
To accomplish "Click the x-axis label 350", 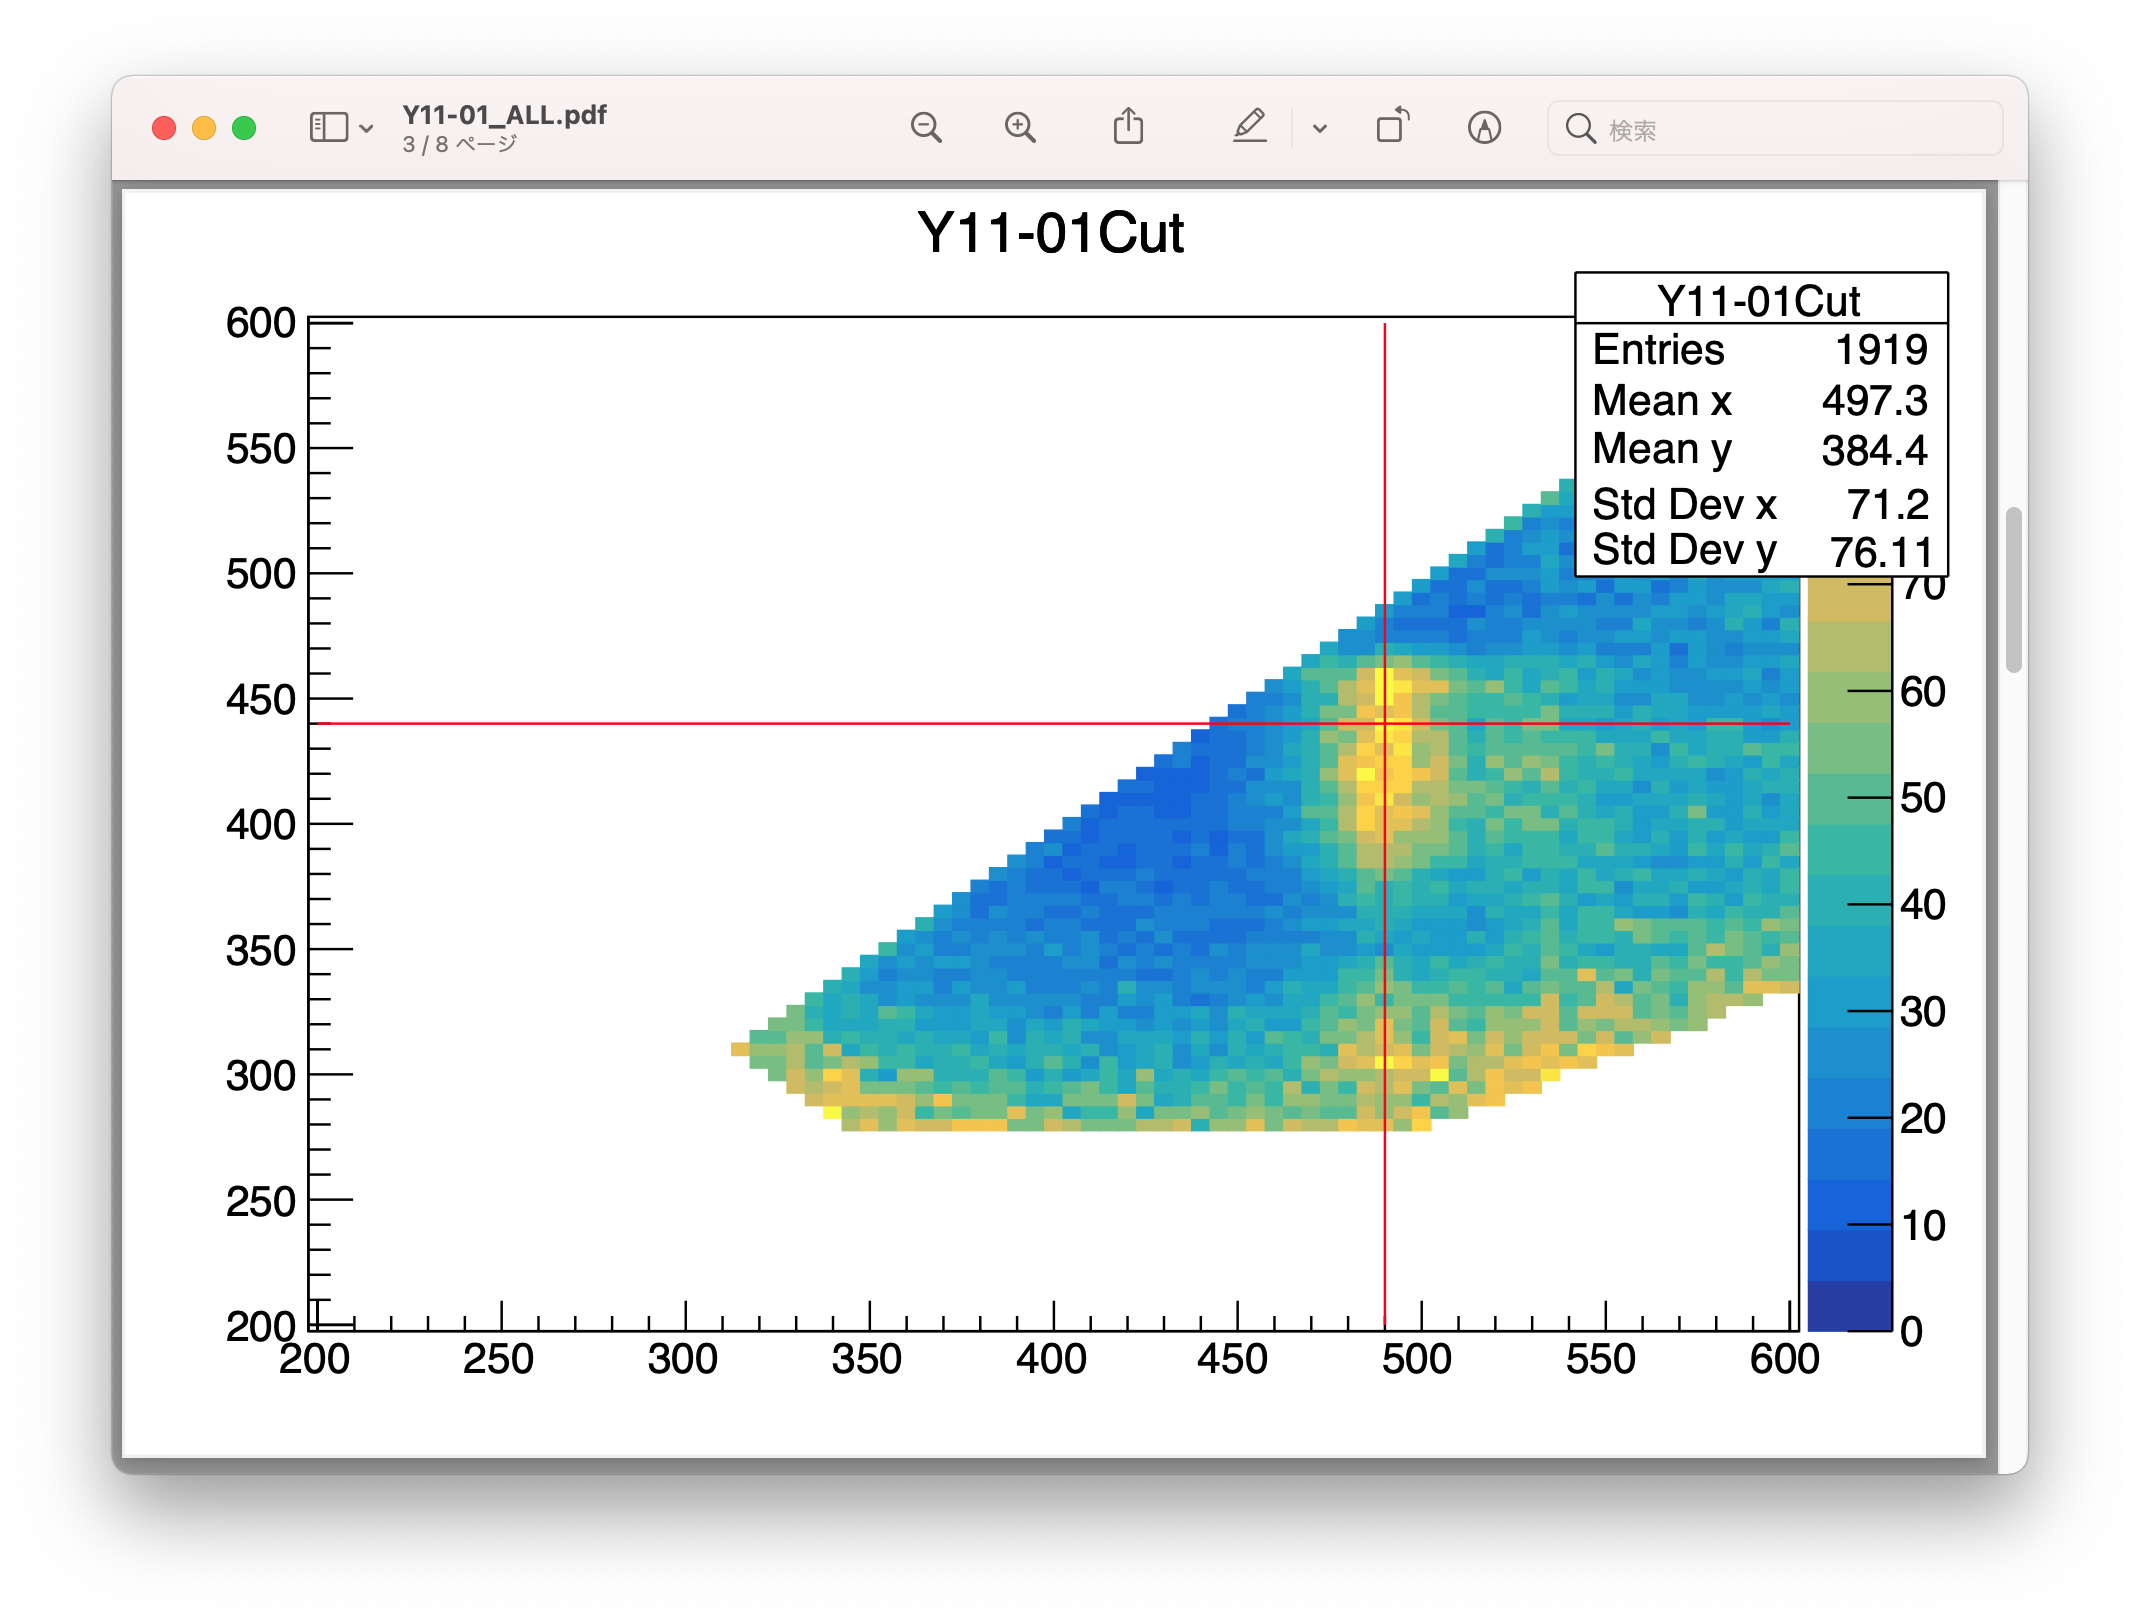I will tap(867, 1360).
